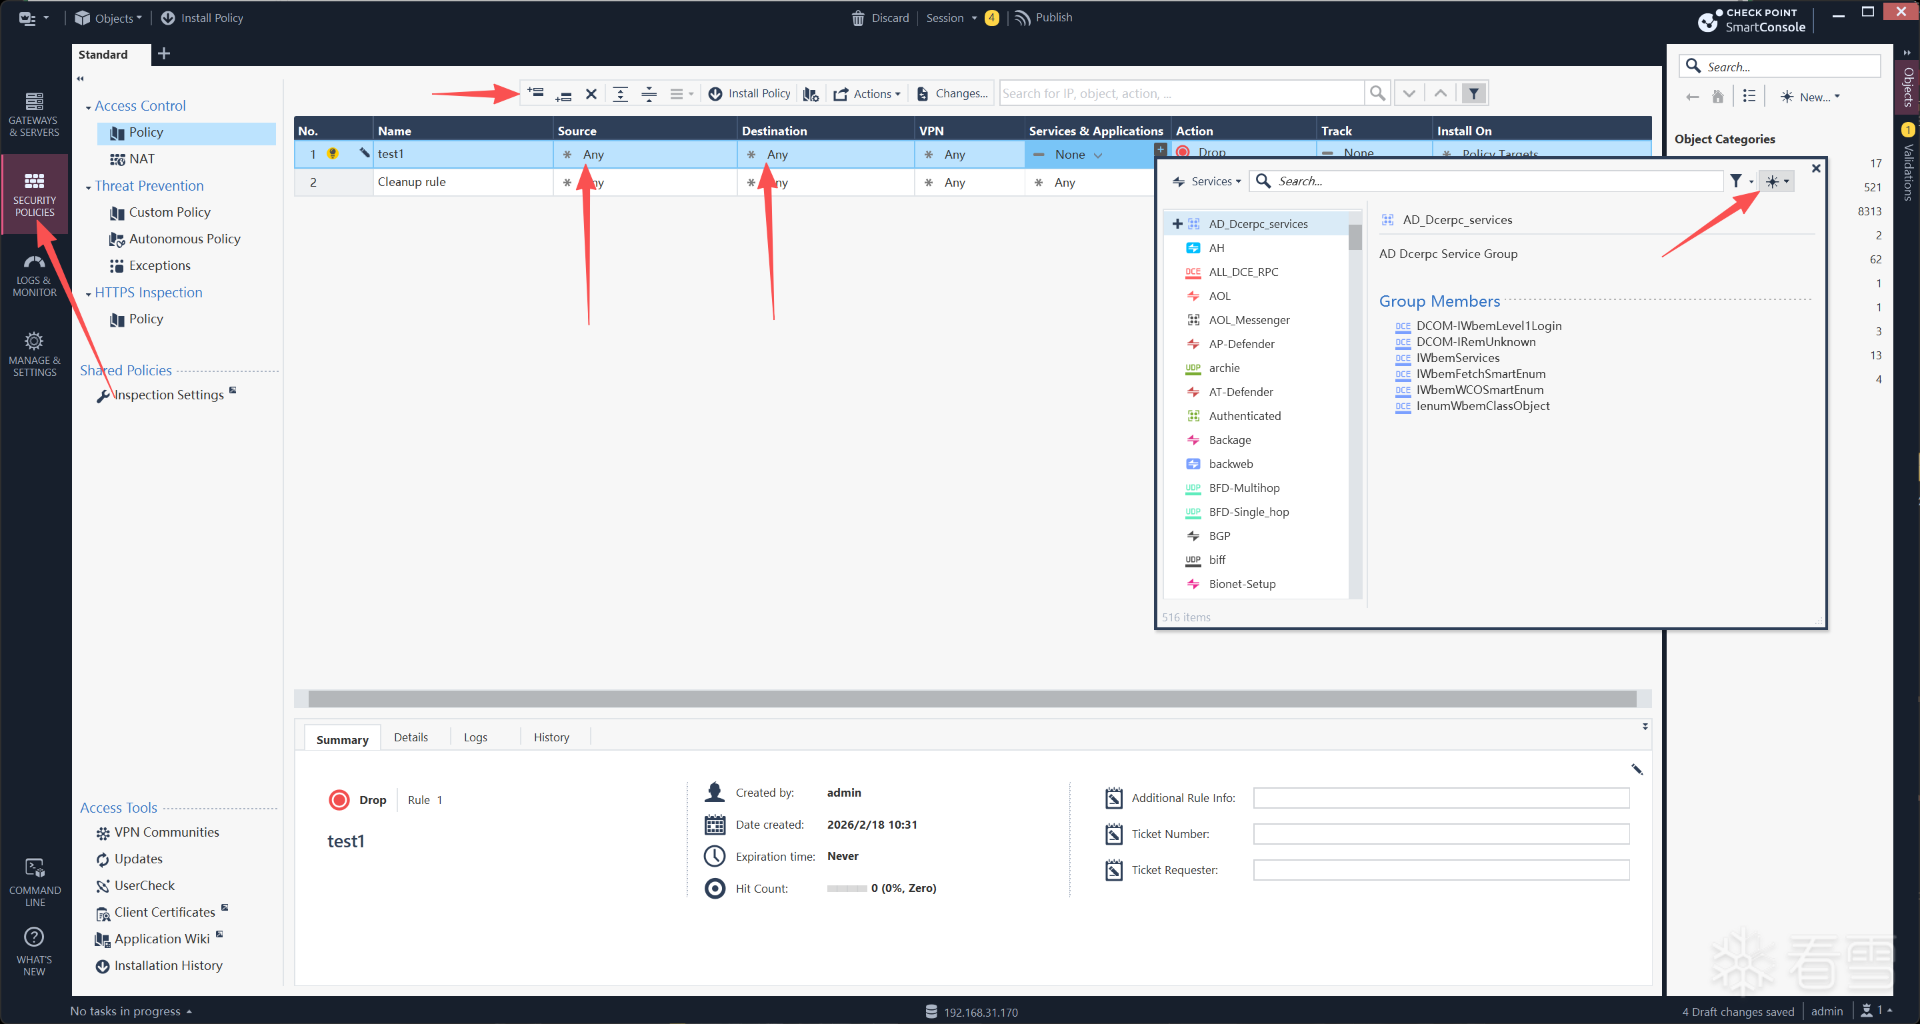The width and height of the screenshot is (1920, 1024).
Task: Open the Command Line panel
Action: point(34,882)
